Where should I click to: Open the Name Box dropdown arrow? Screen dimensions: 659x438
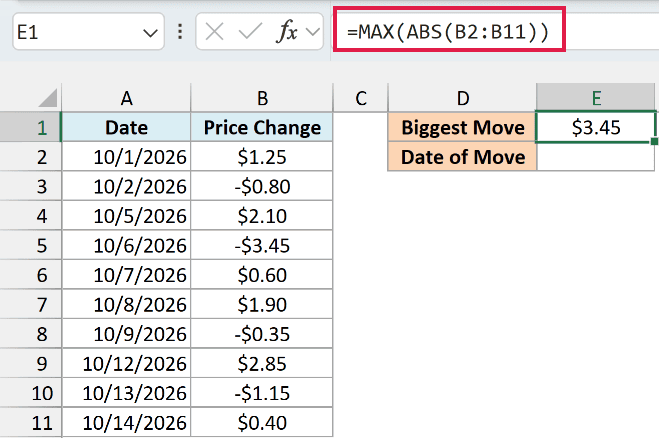150,32
